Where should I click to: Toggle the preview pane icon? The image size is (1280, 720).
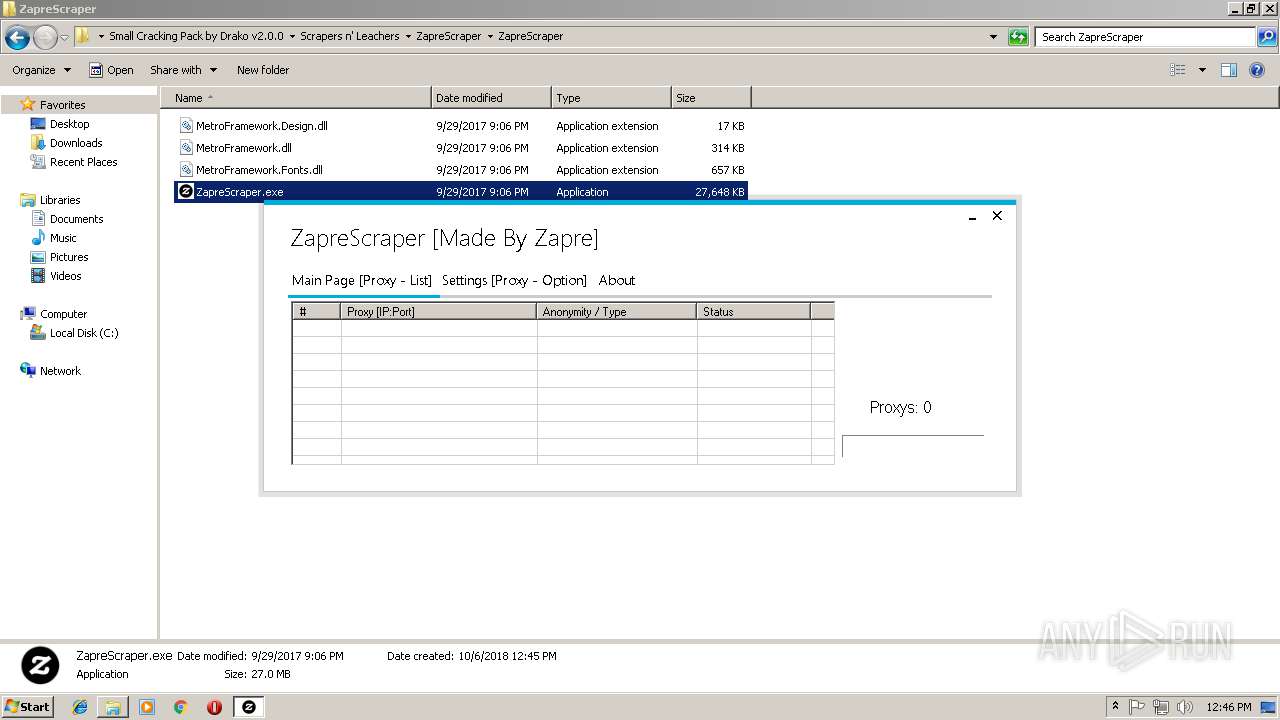pyautogui.click(x=1229, y=70)
